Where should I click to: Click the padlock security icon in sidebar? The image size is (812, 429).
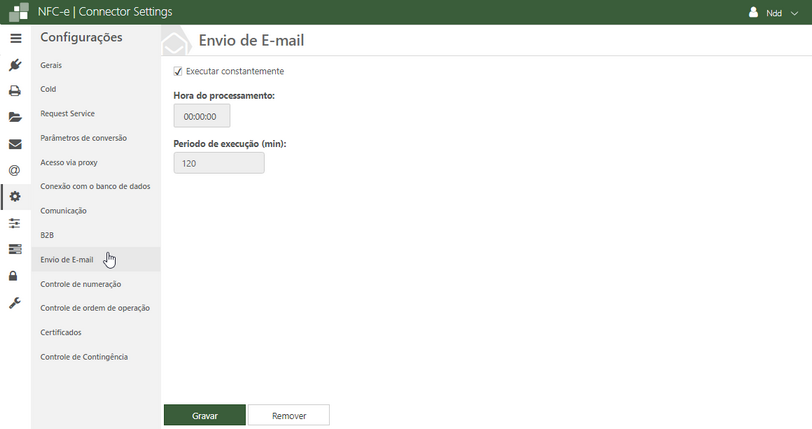(13, 276)
